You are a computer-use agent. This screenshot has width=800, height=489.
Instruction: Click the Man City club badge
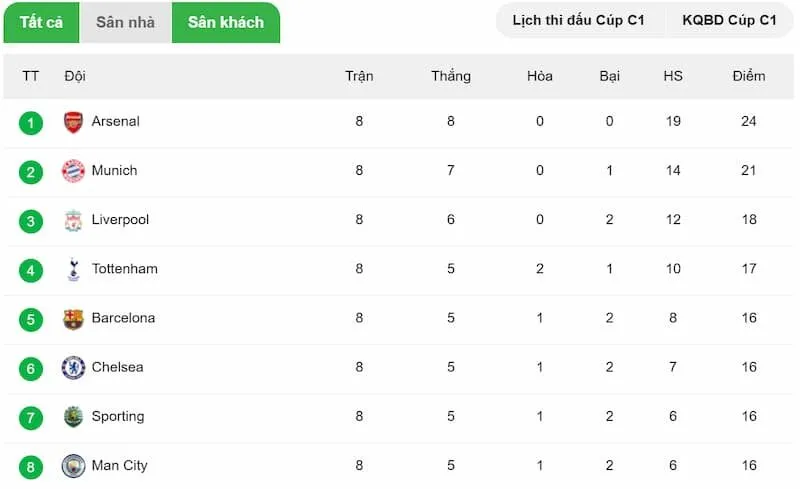coord(73,465)
